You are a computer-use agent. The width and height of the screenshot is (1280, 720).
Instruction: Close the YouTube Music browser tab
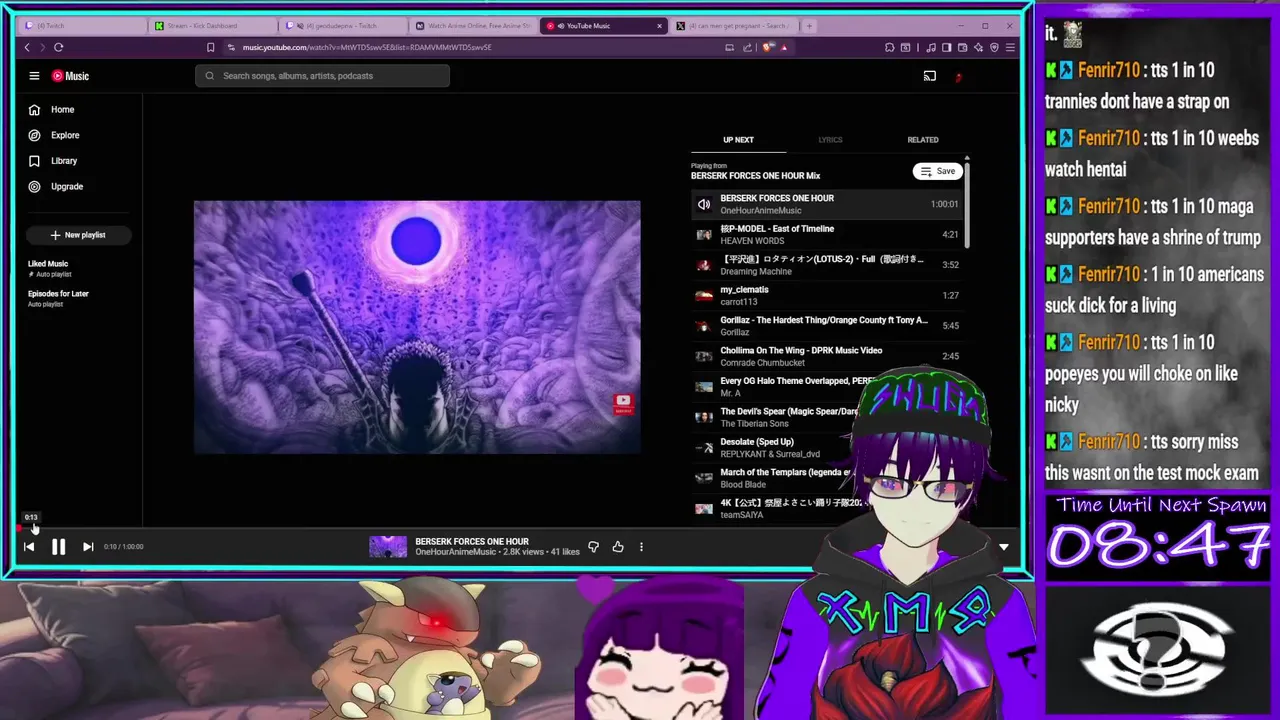click(x=659, y=26)
